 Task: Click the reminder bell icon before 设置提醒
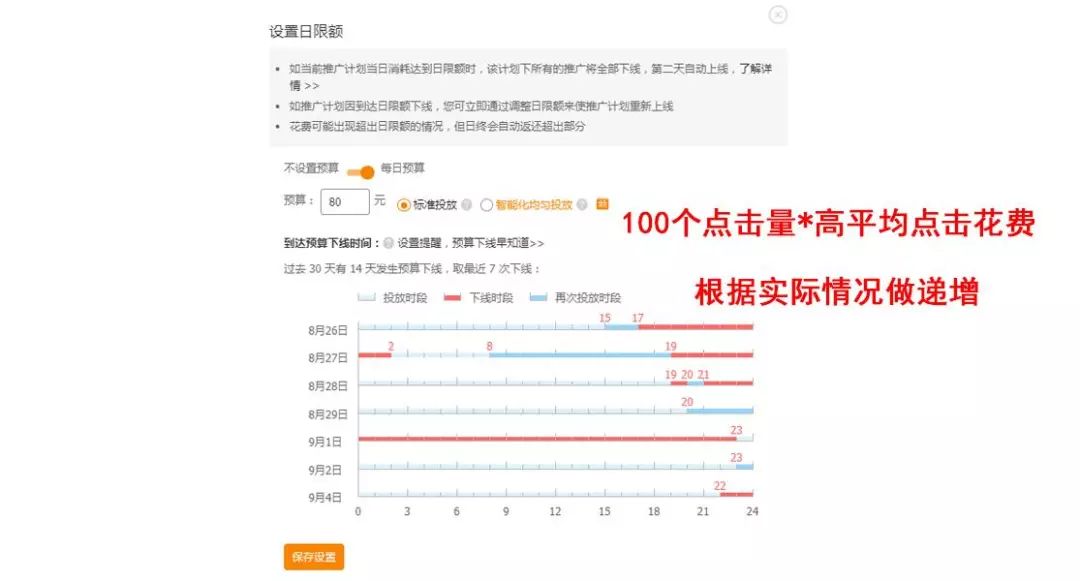[x=387, y=241]
